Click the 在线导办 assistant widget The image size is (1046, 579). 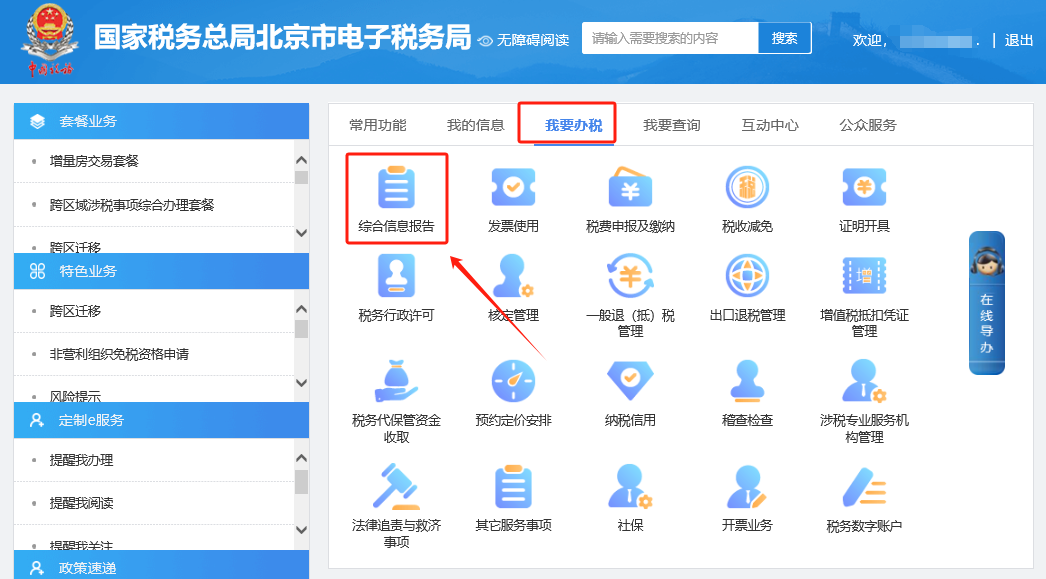987,303
